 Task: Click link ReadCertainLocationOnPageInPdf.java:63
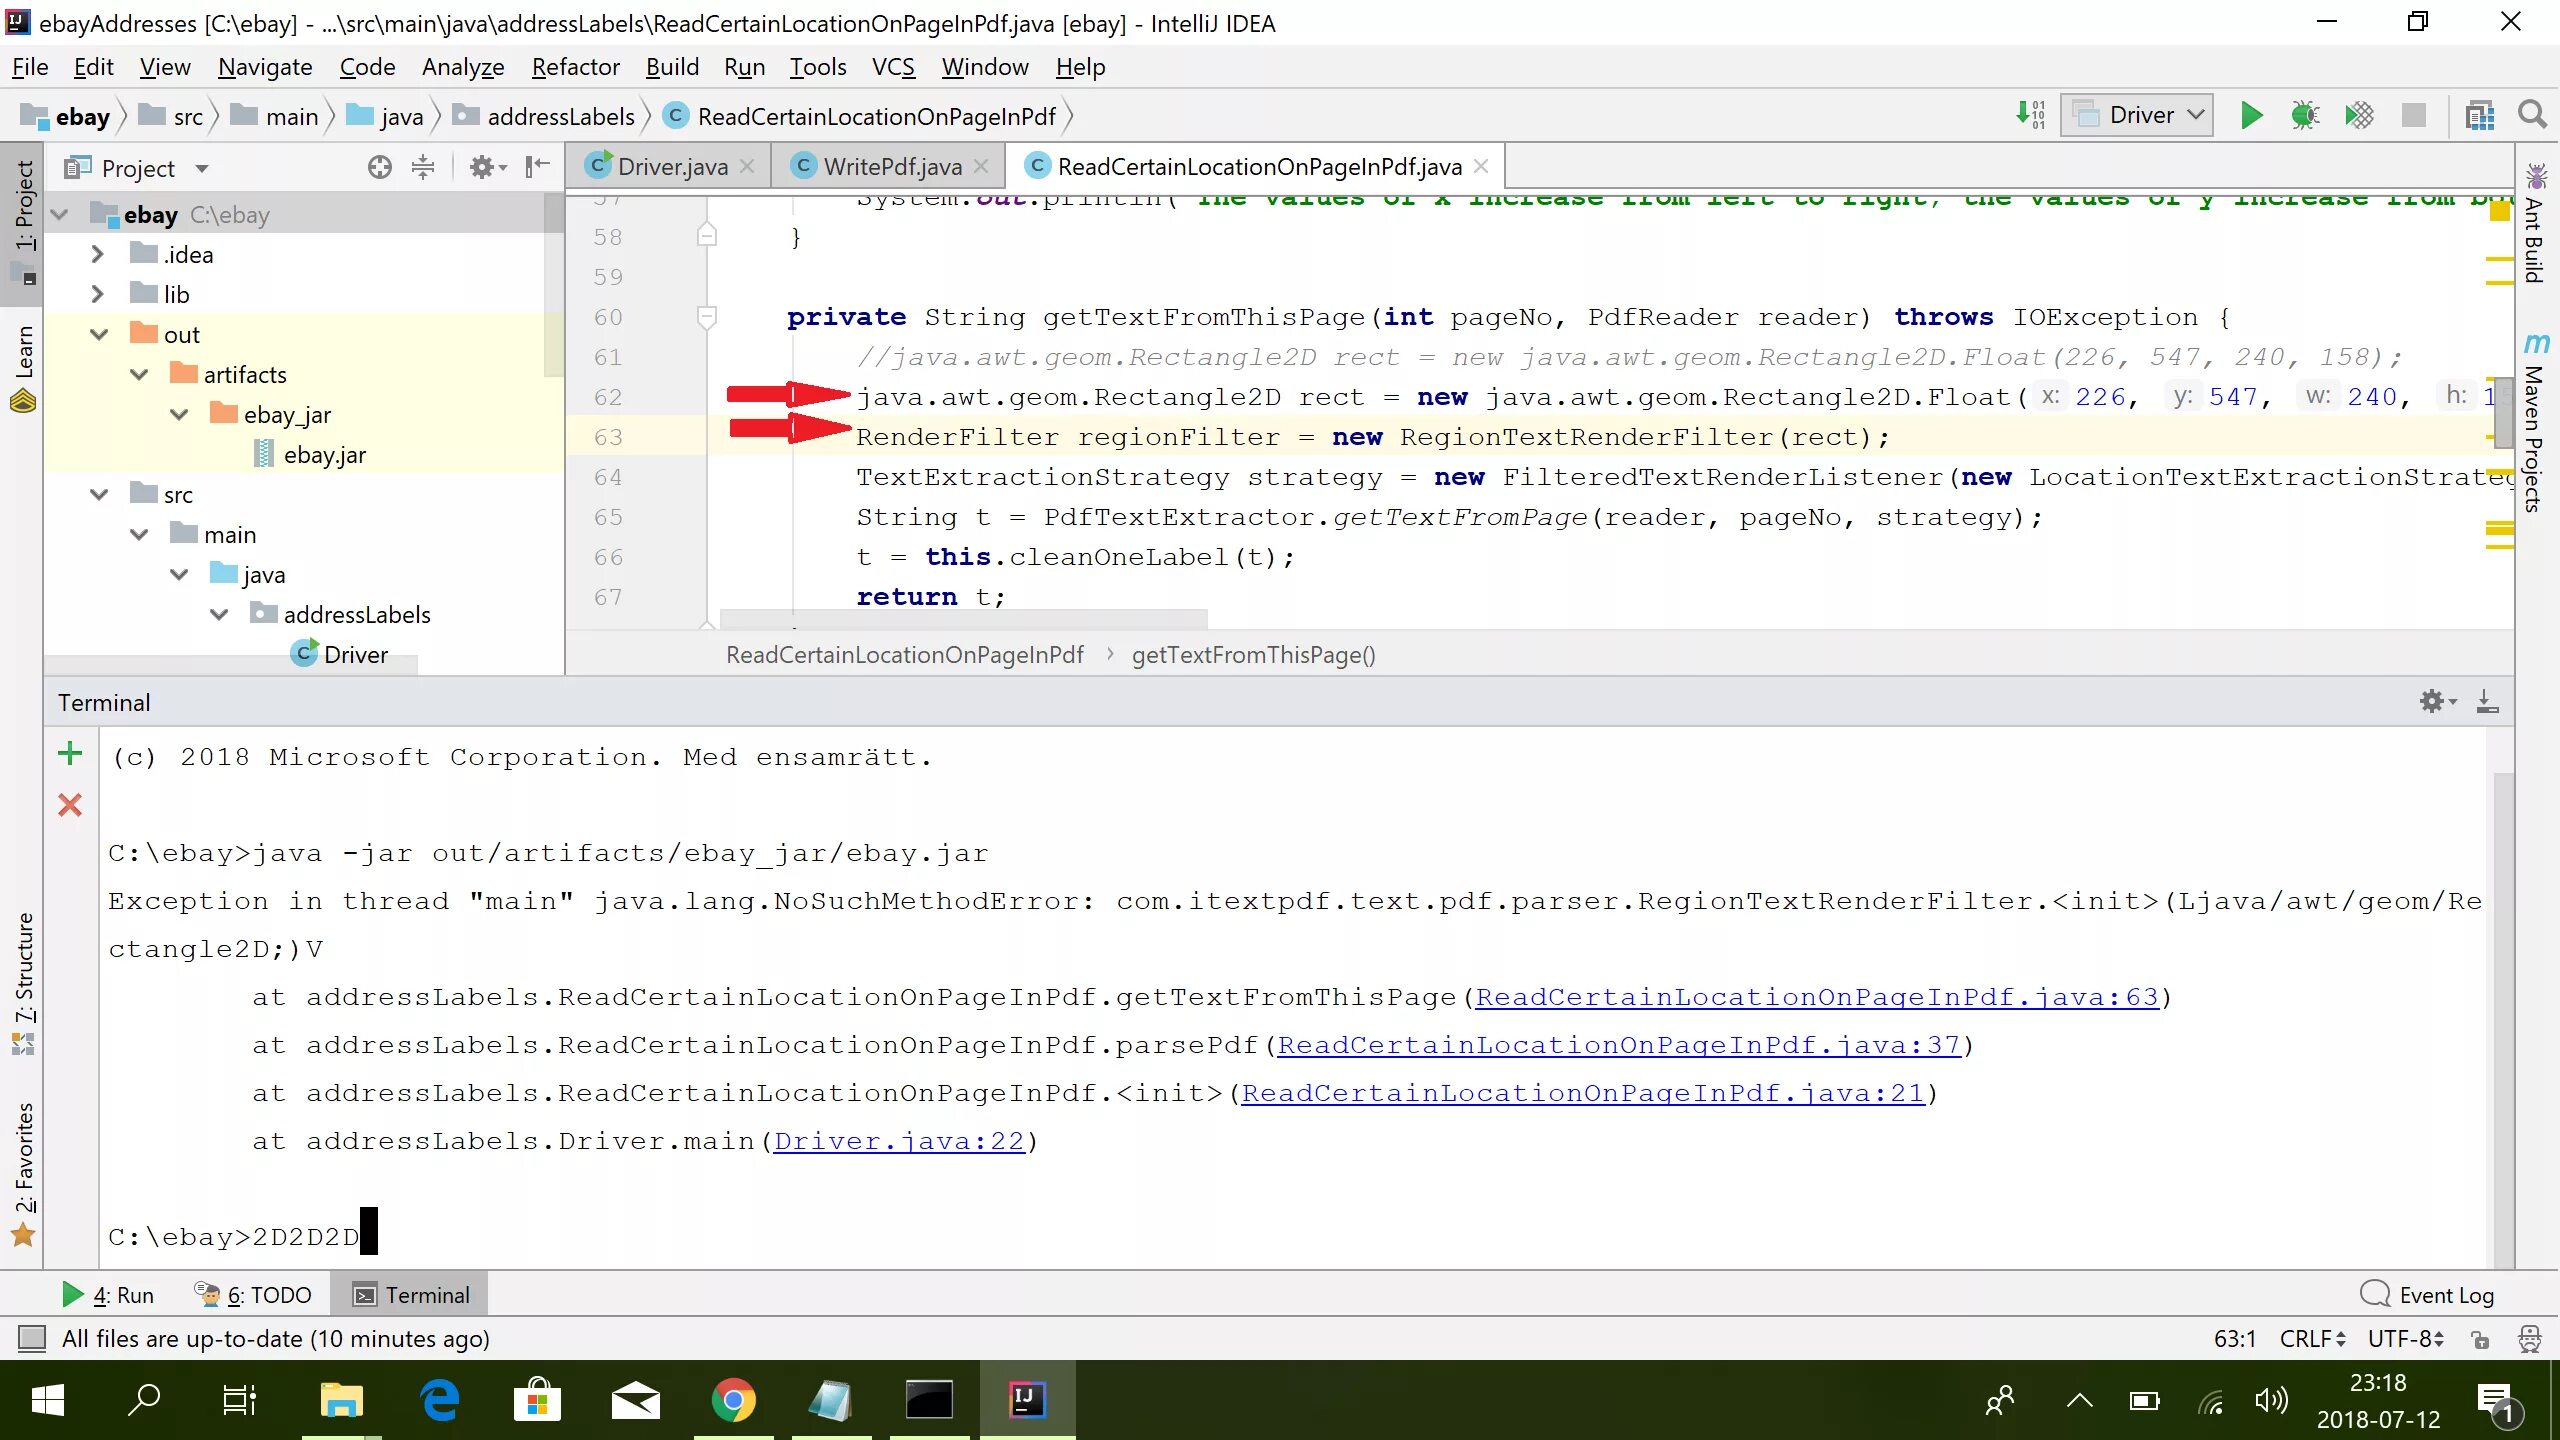point(1818,997)
